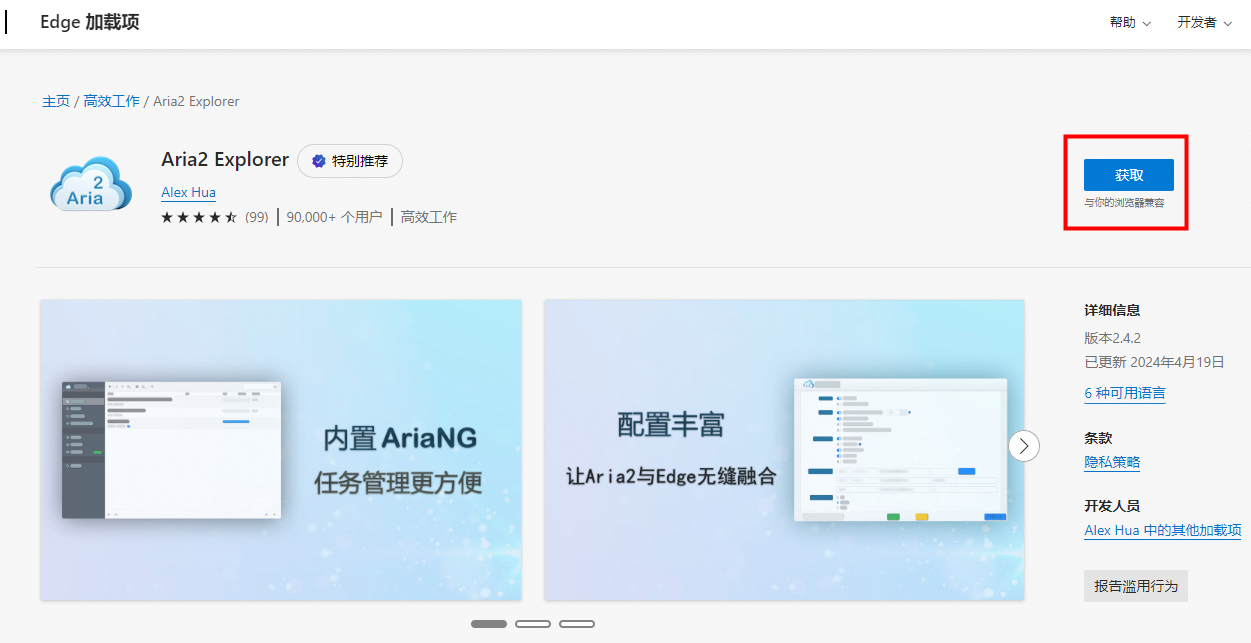Screen dimensions: 1251x643
Task: Click the first star in the rating
Action: 167,216
